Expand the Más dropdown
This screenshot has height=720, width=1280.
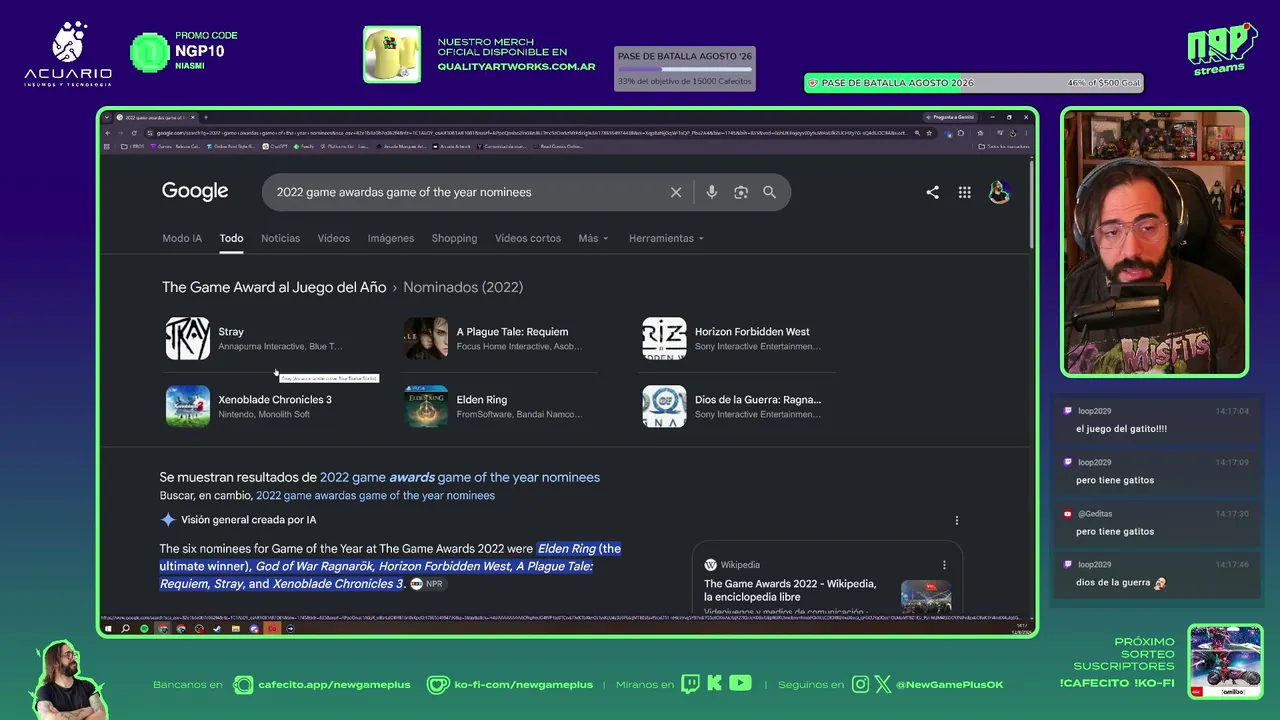pyautogui.click(x=593, y=238)
